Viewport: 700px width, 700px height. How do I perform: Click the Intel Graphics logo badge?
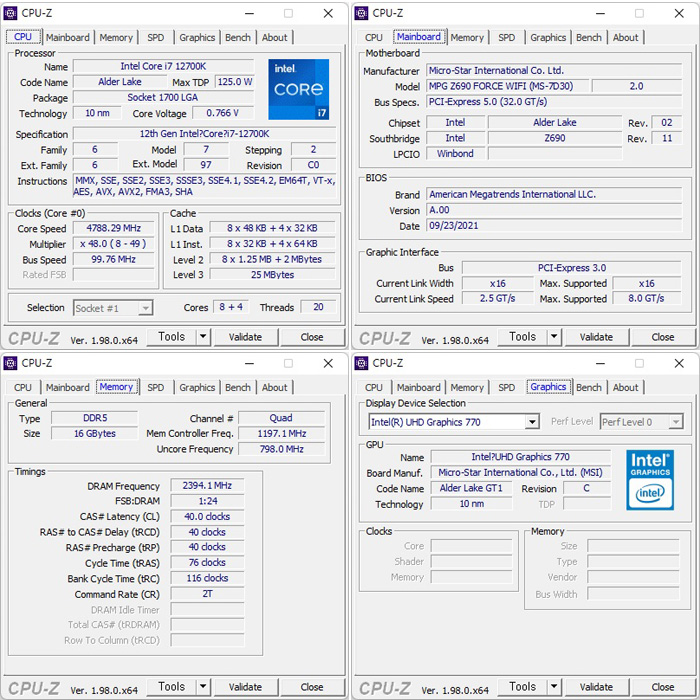tap(649, 479)
